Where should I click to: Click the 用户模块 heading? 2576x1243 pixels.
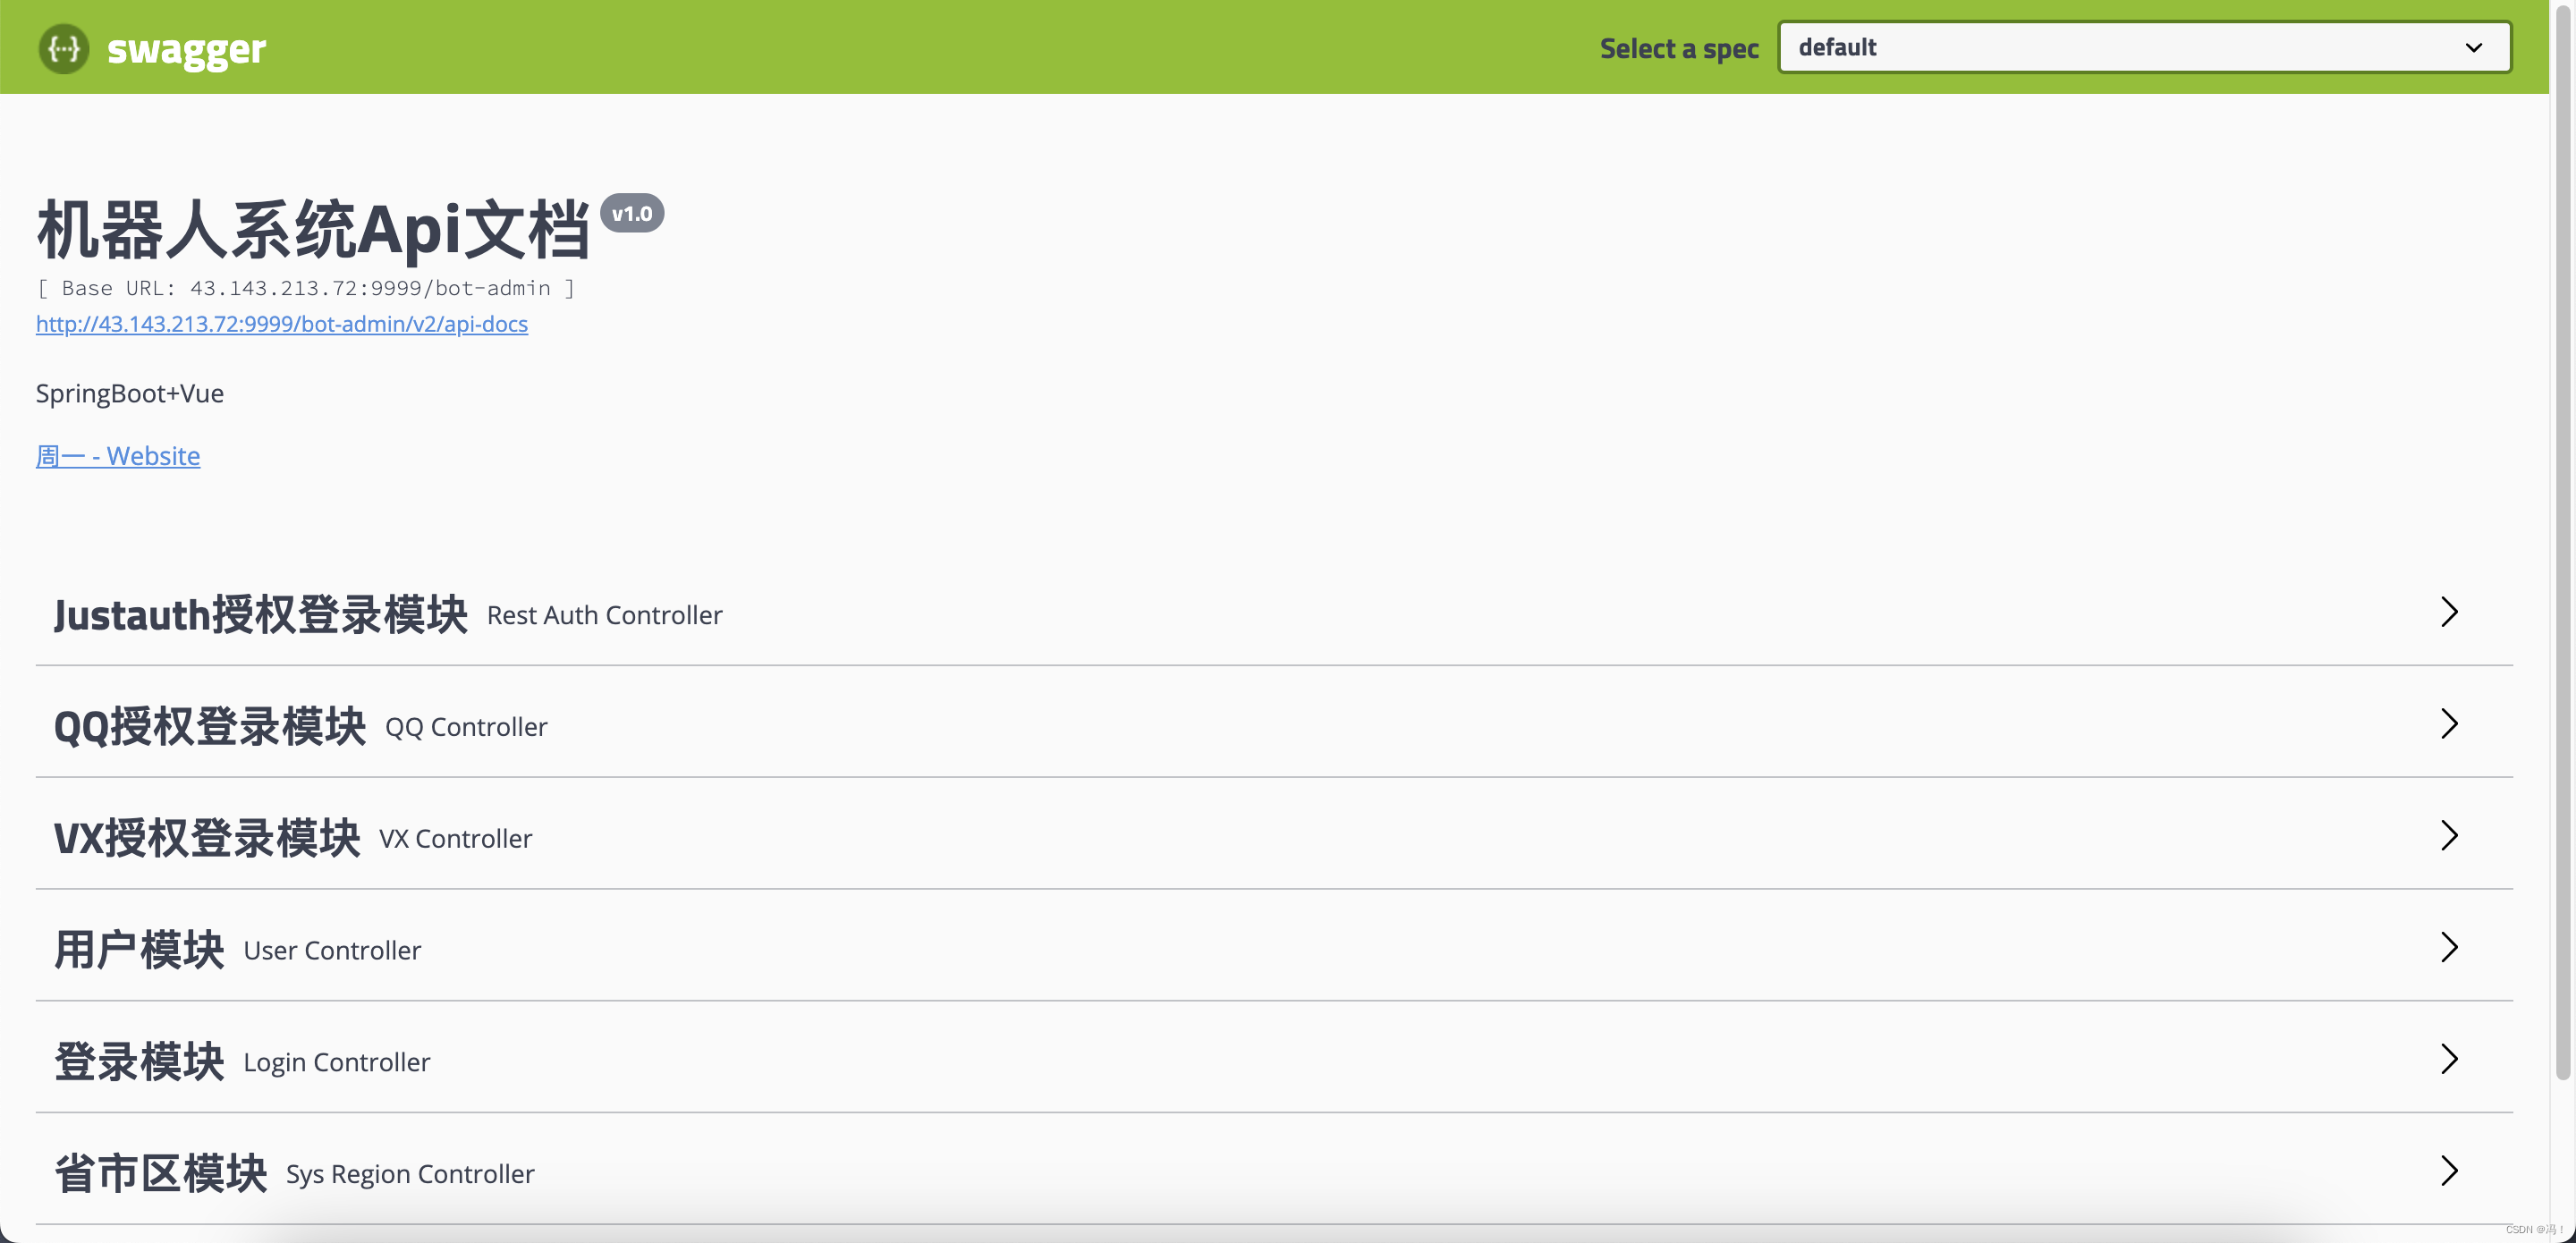tap(140, 949)
